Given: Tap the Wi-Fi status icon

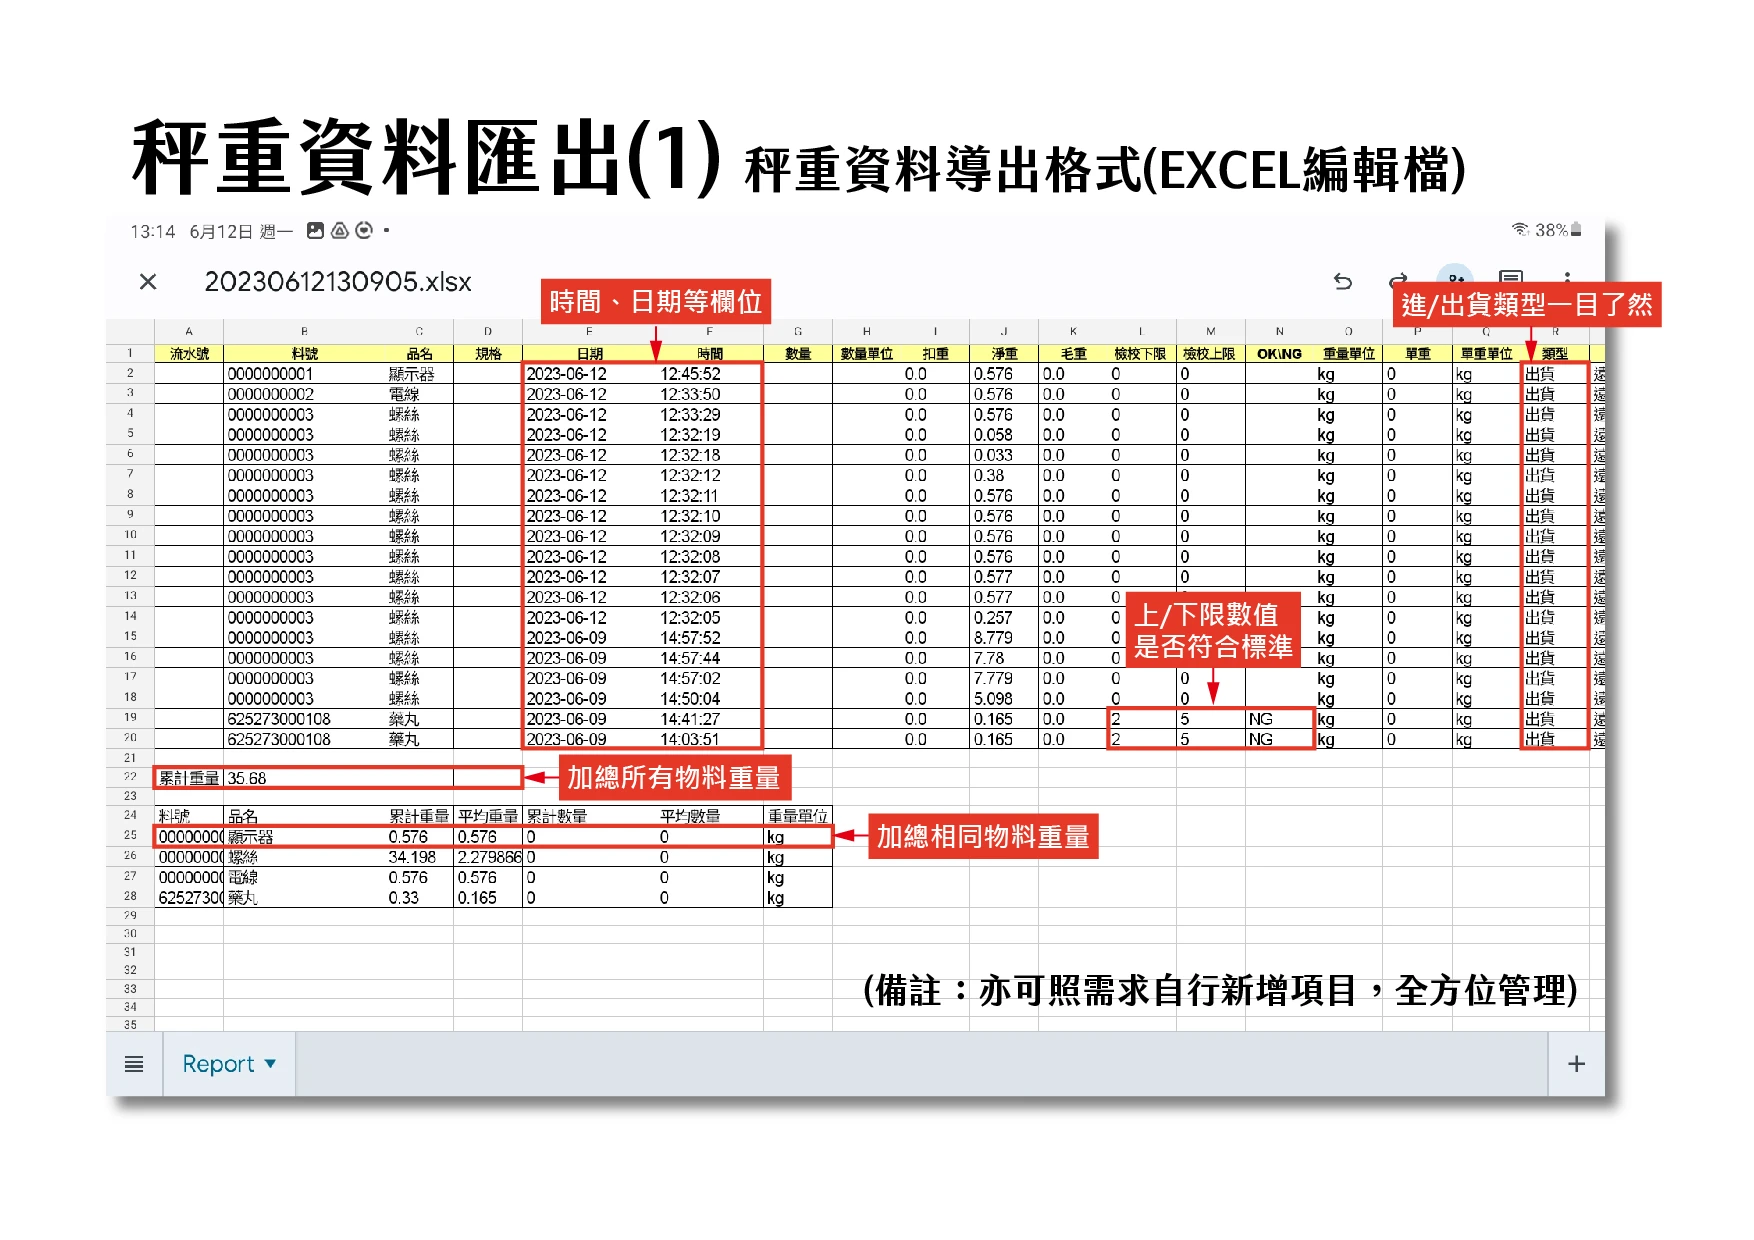Looking at the screenshot, I should point(1520,230).
